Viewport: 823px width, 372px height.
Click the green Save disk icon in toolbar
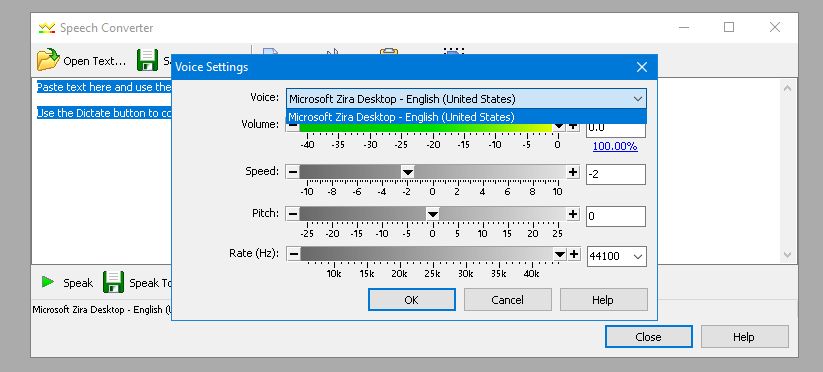click(x=147, y=60)
